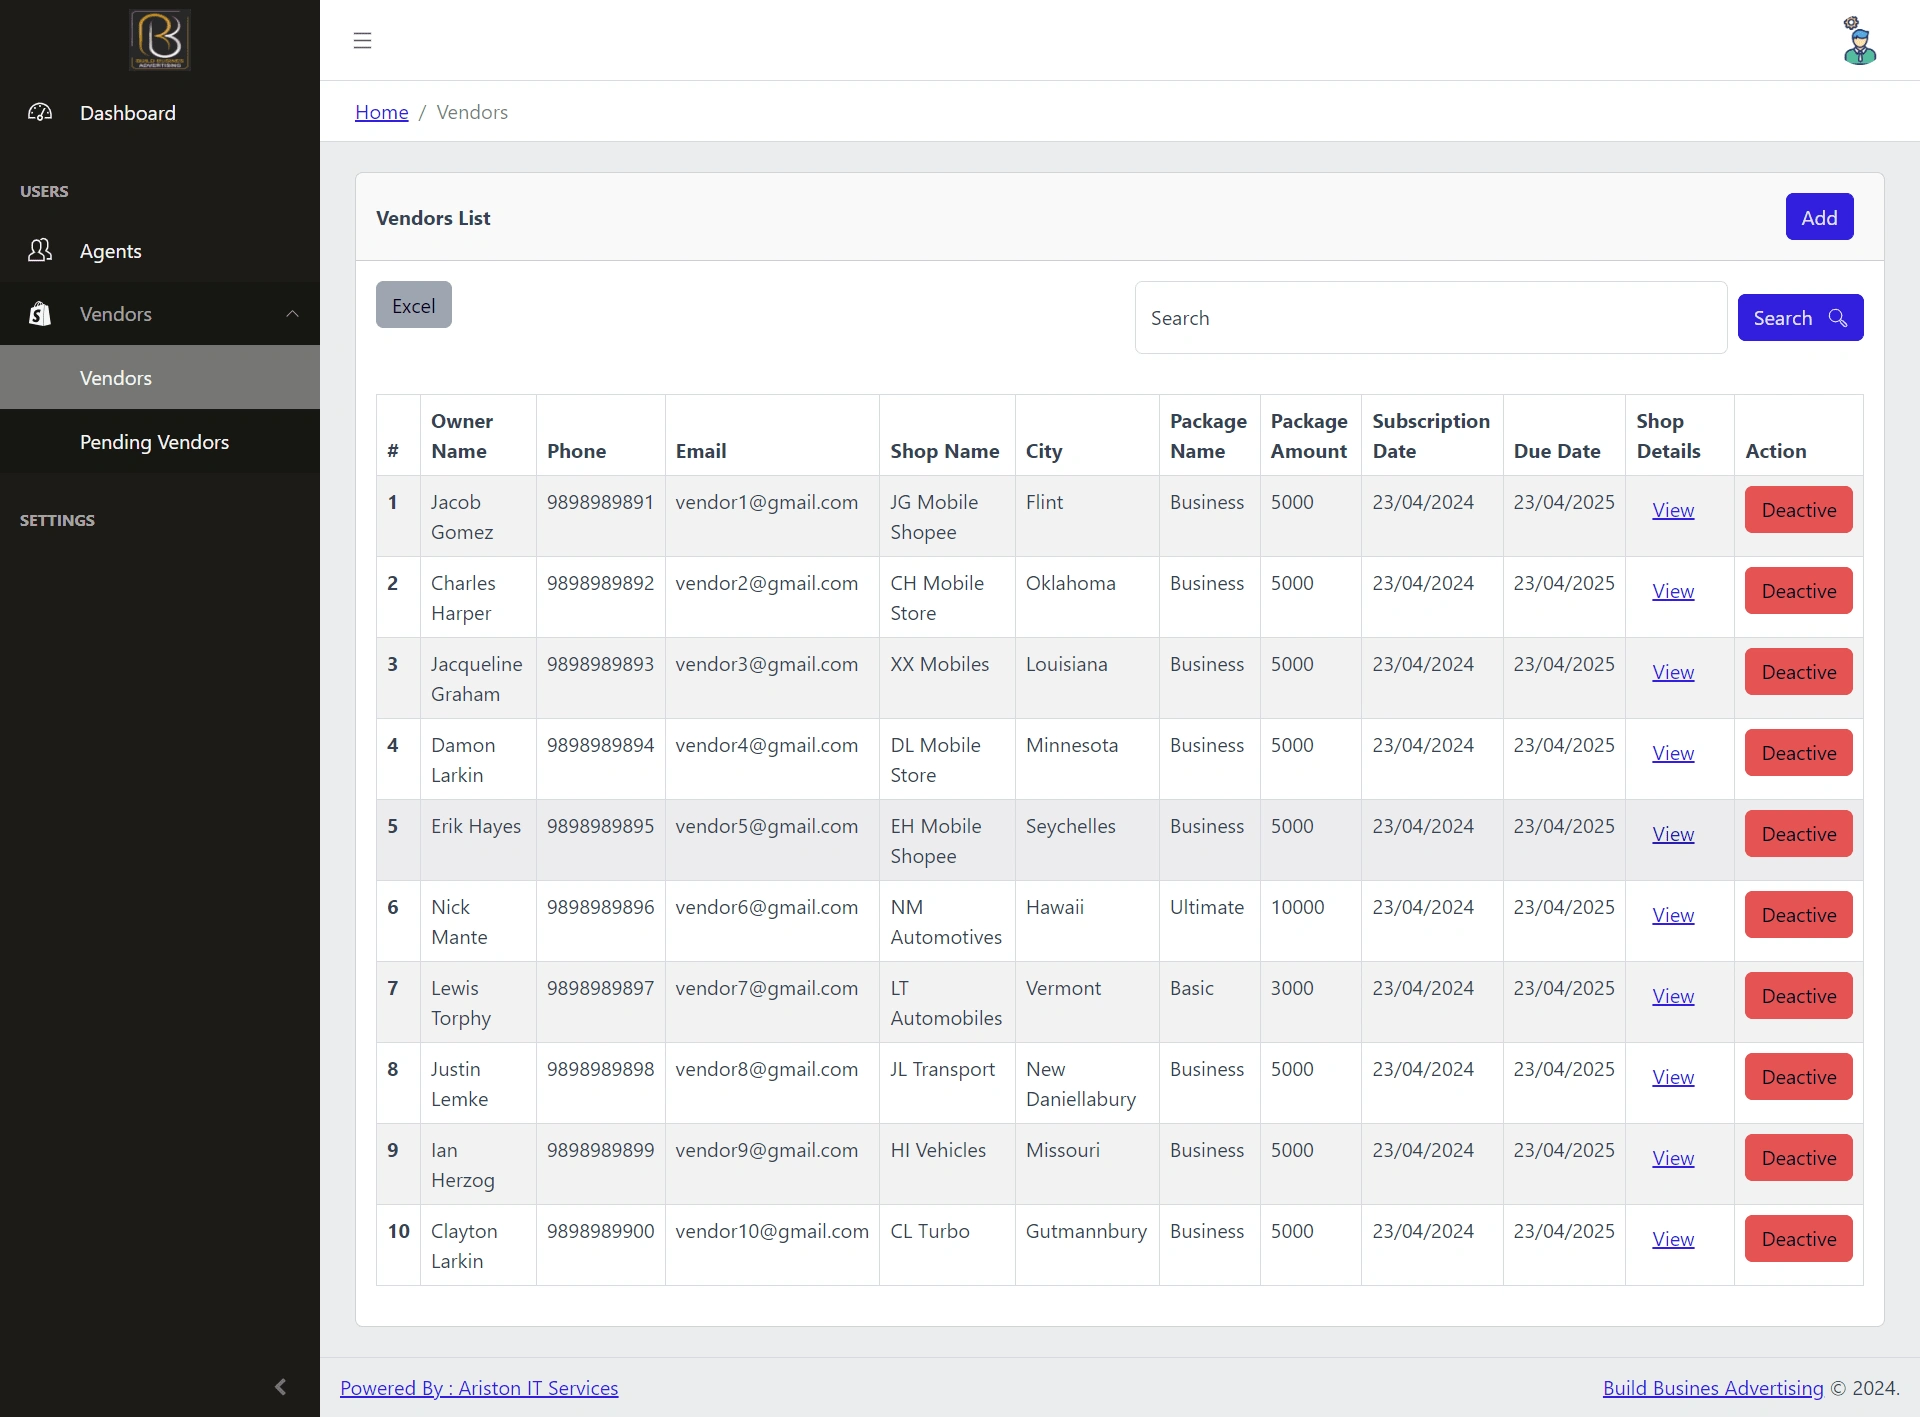View shop details for Justin Lemke
Viewport: 1920px width, 1417px height.
click(x=1672, y=1077)
